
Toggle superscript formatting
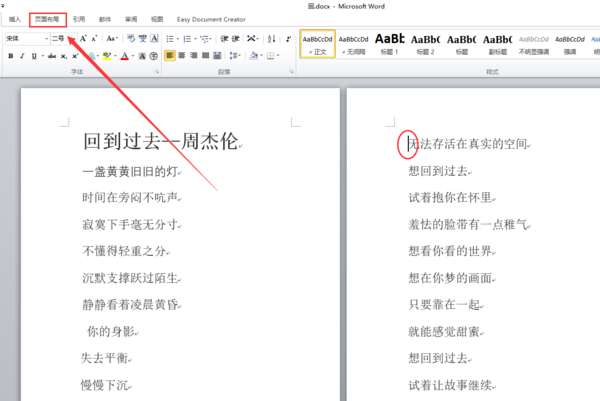click(x=75, y=56)
